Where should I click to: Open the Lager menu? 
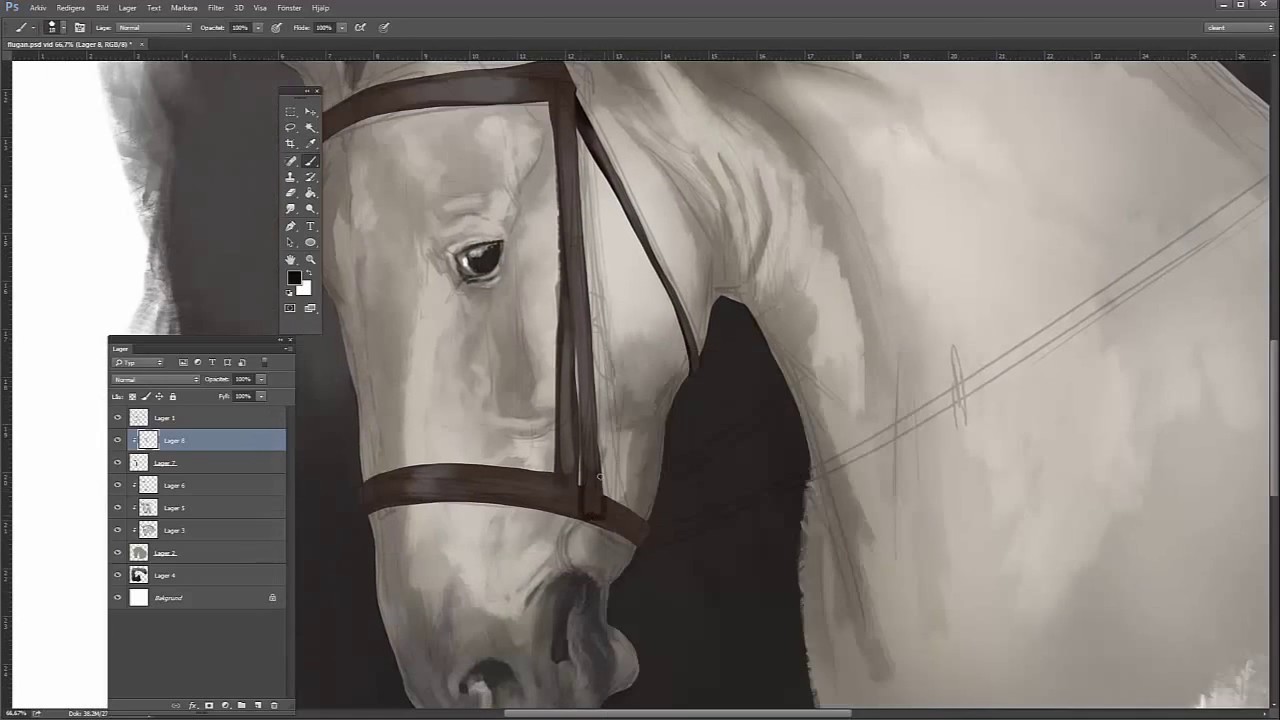[128, 7]
